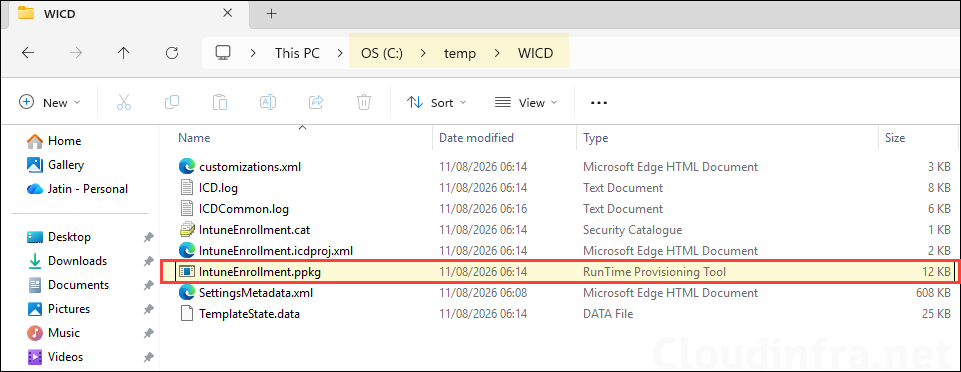Viewport: 961px width, 372px height.
Task: Click the WICD folder icon in tab
Action: pyautogui.click(x=26, y=13)
